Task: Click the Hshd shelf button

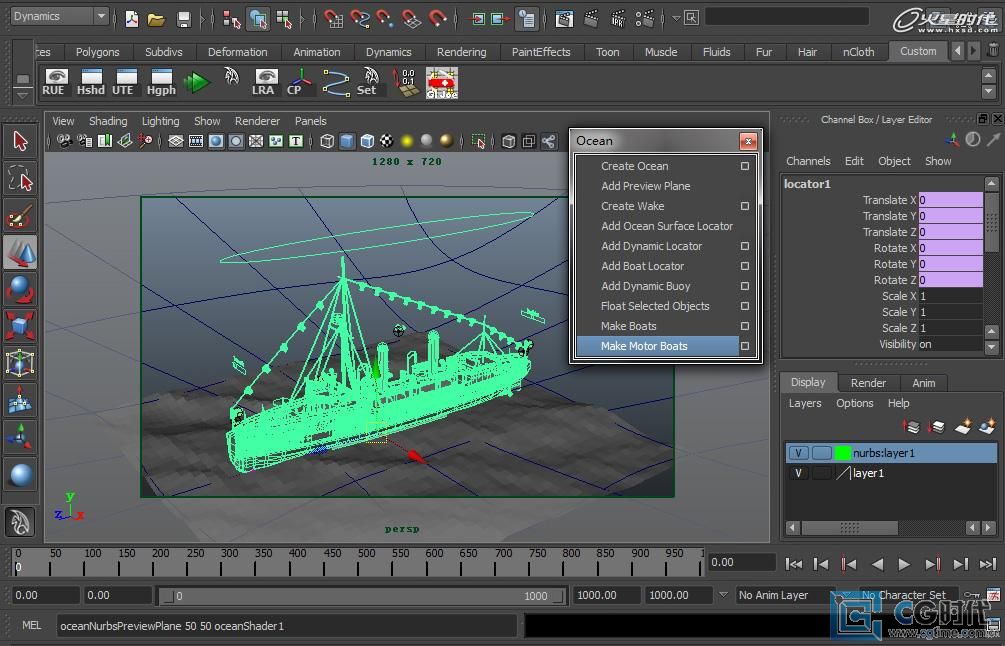Action: point(90,83)
